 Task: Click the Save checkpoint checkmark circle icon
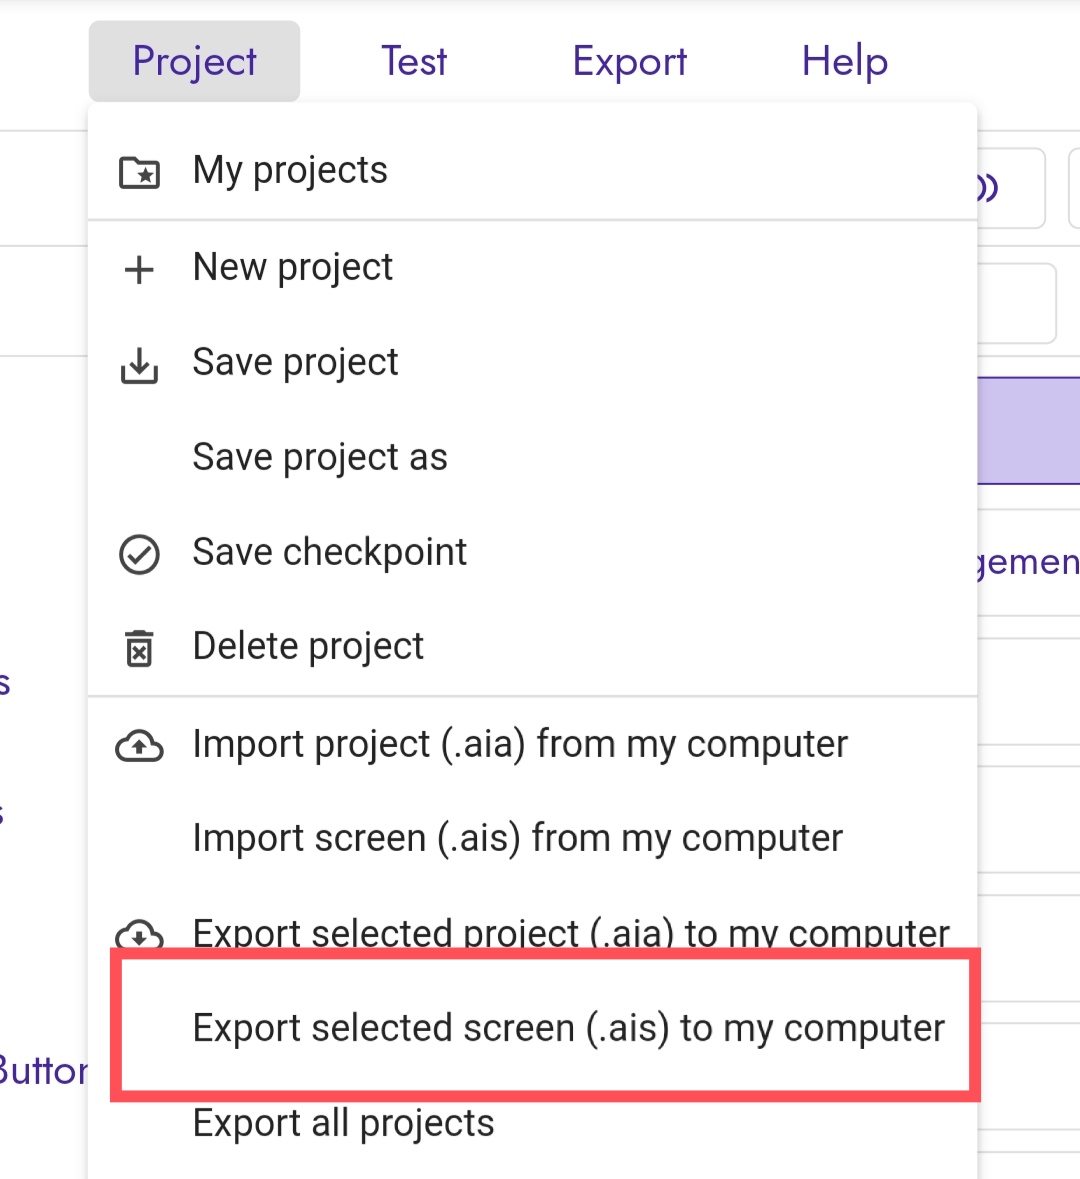click(x=139, y=555)
